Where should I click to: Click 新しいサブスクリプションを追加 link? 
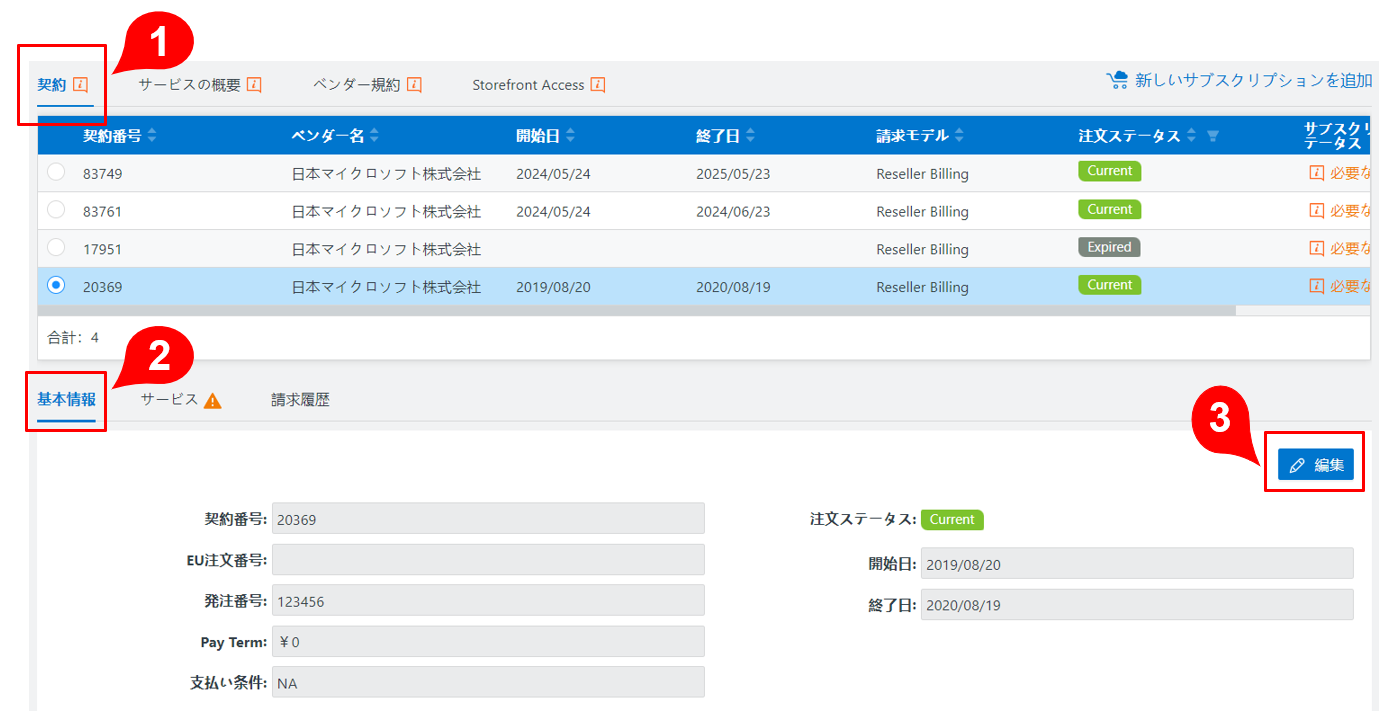coord(1253,81)
